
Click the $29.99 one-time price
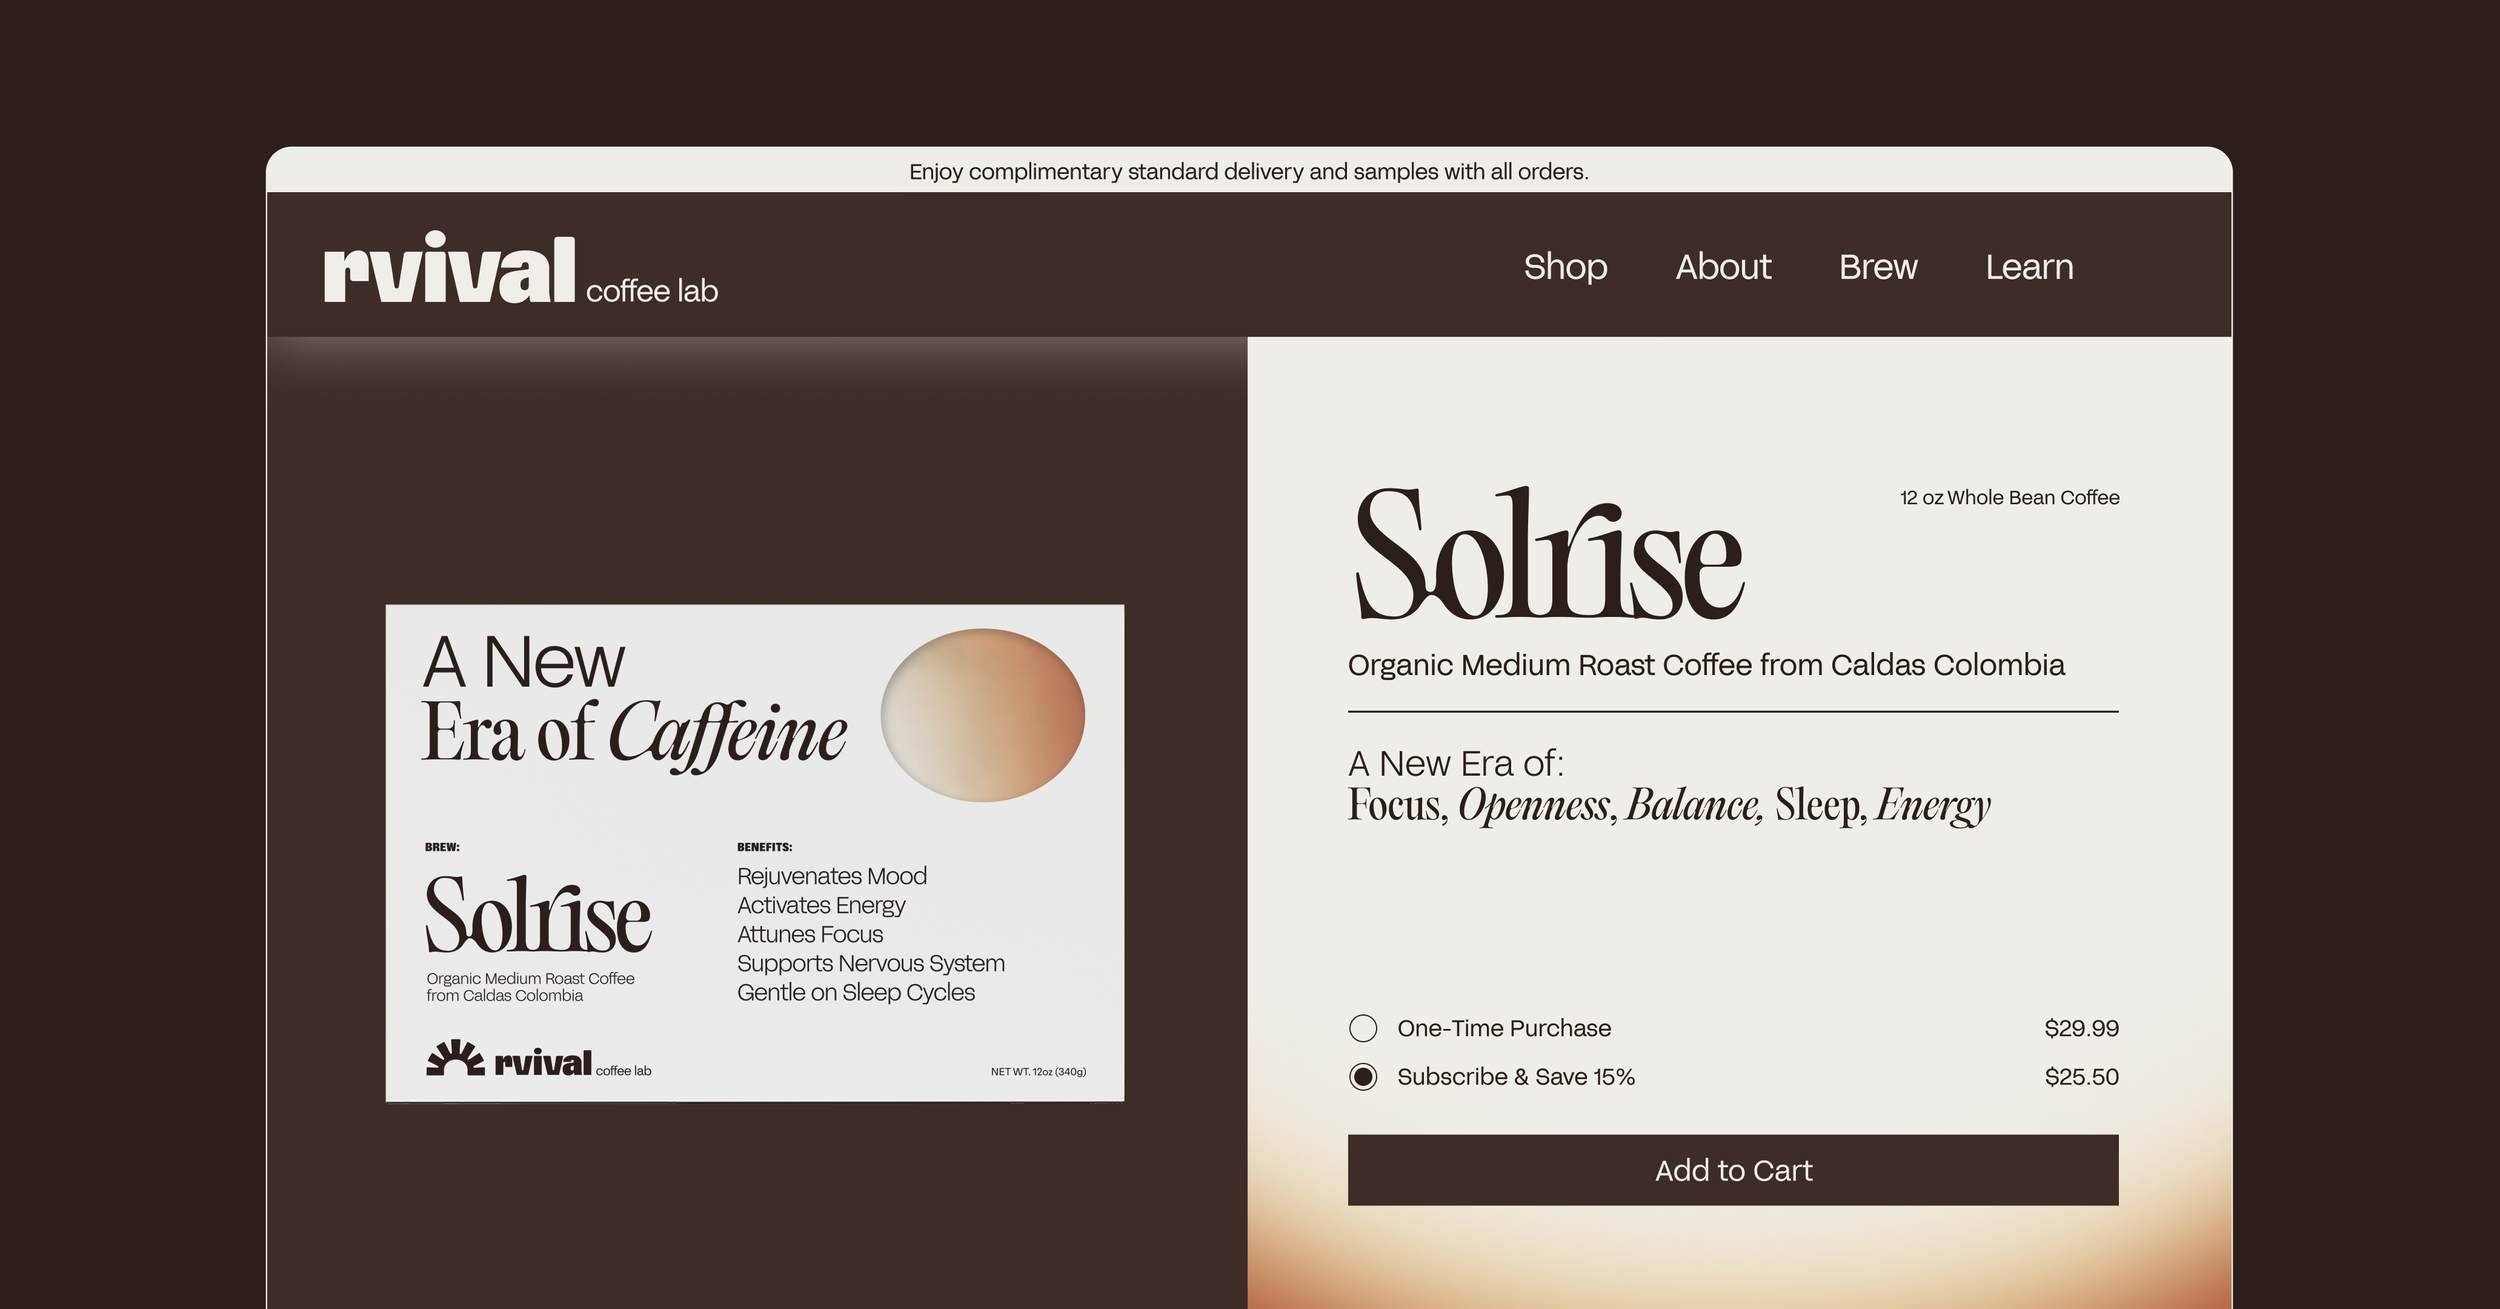pos(2081,1028)
